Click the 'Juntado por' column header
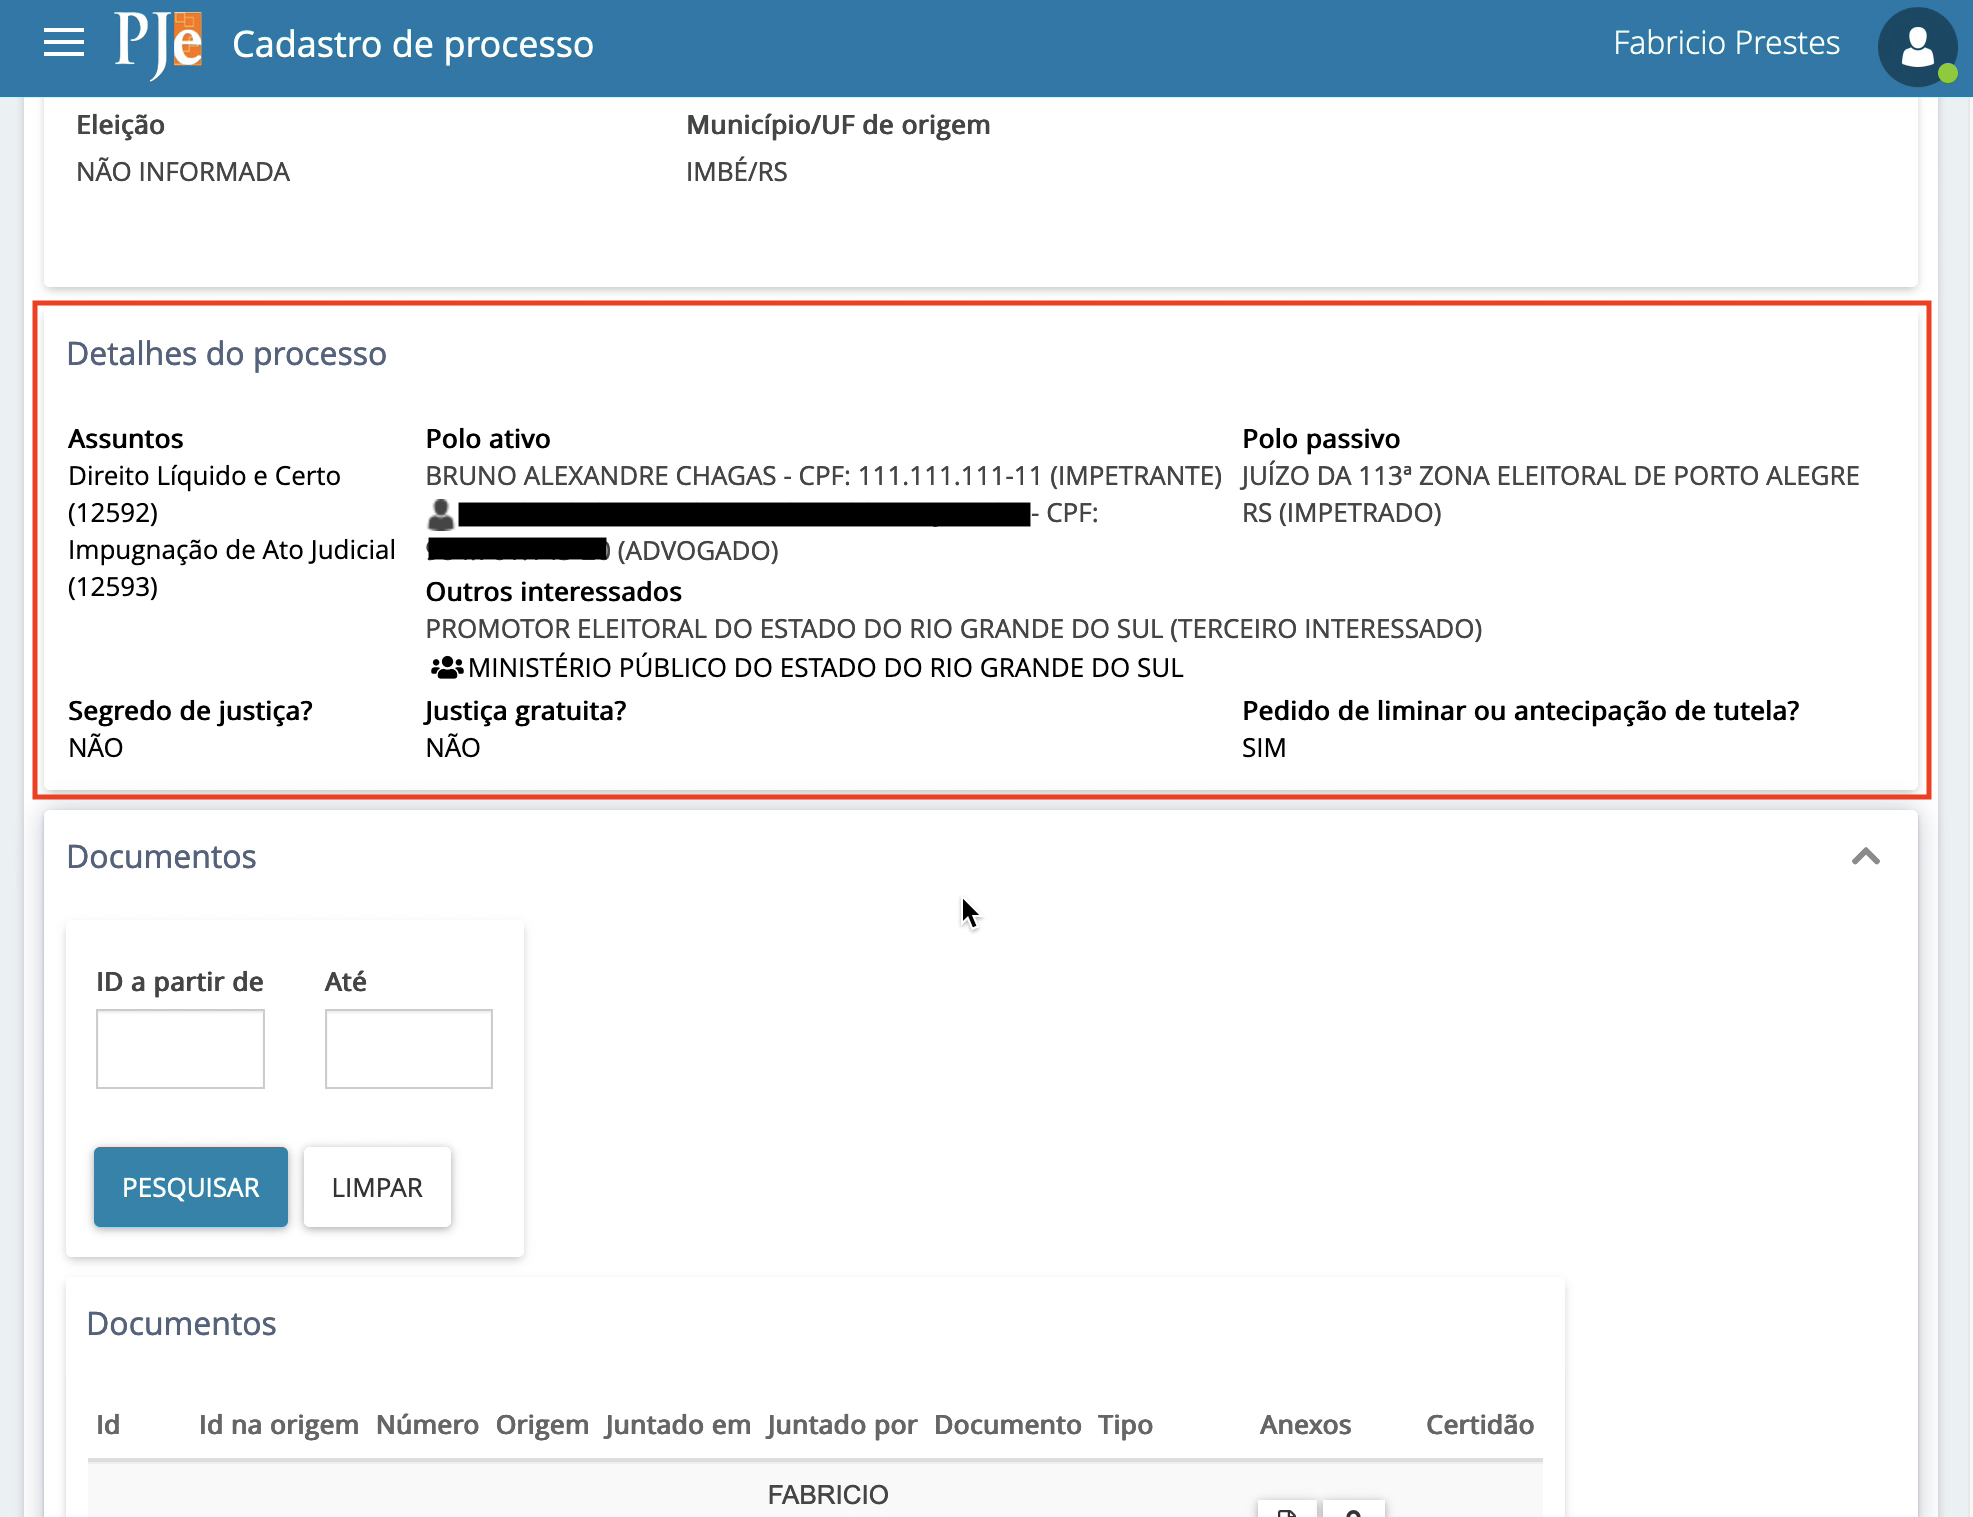Image resolution: width=1973 pixels, height=1517 pixels. pos(842,1425)
